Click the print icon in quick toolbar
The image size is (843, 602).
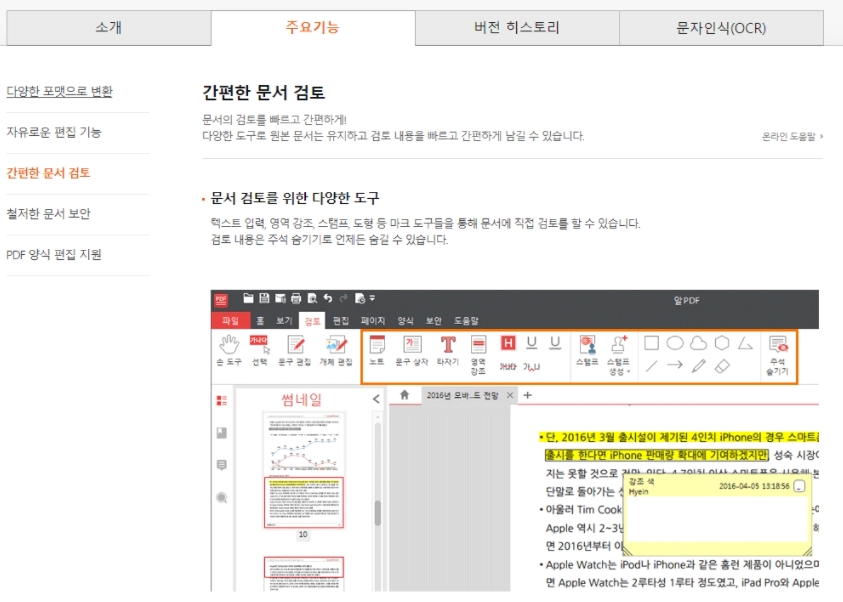pyautogui.click(x=296, y=298)
